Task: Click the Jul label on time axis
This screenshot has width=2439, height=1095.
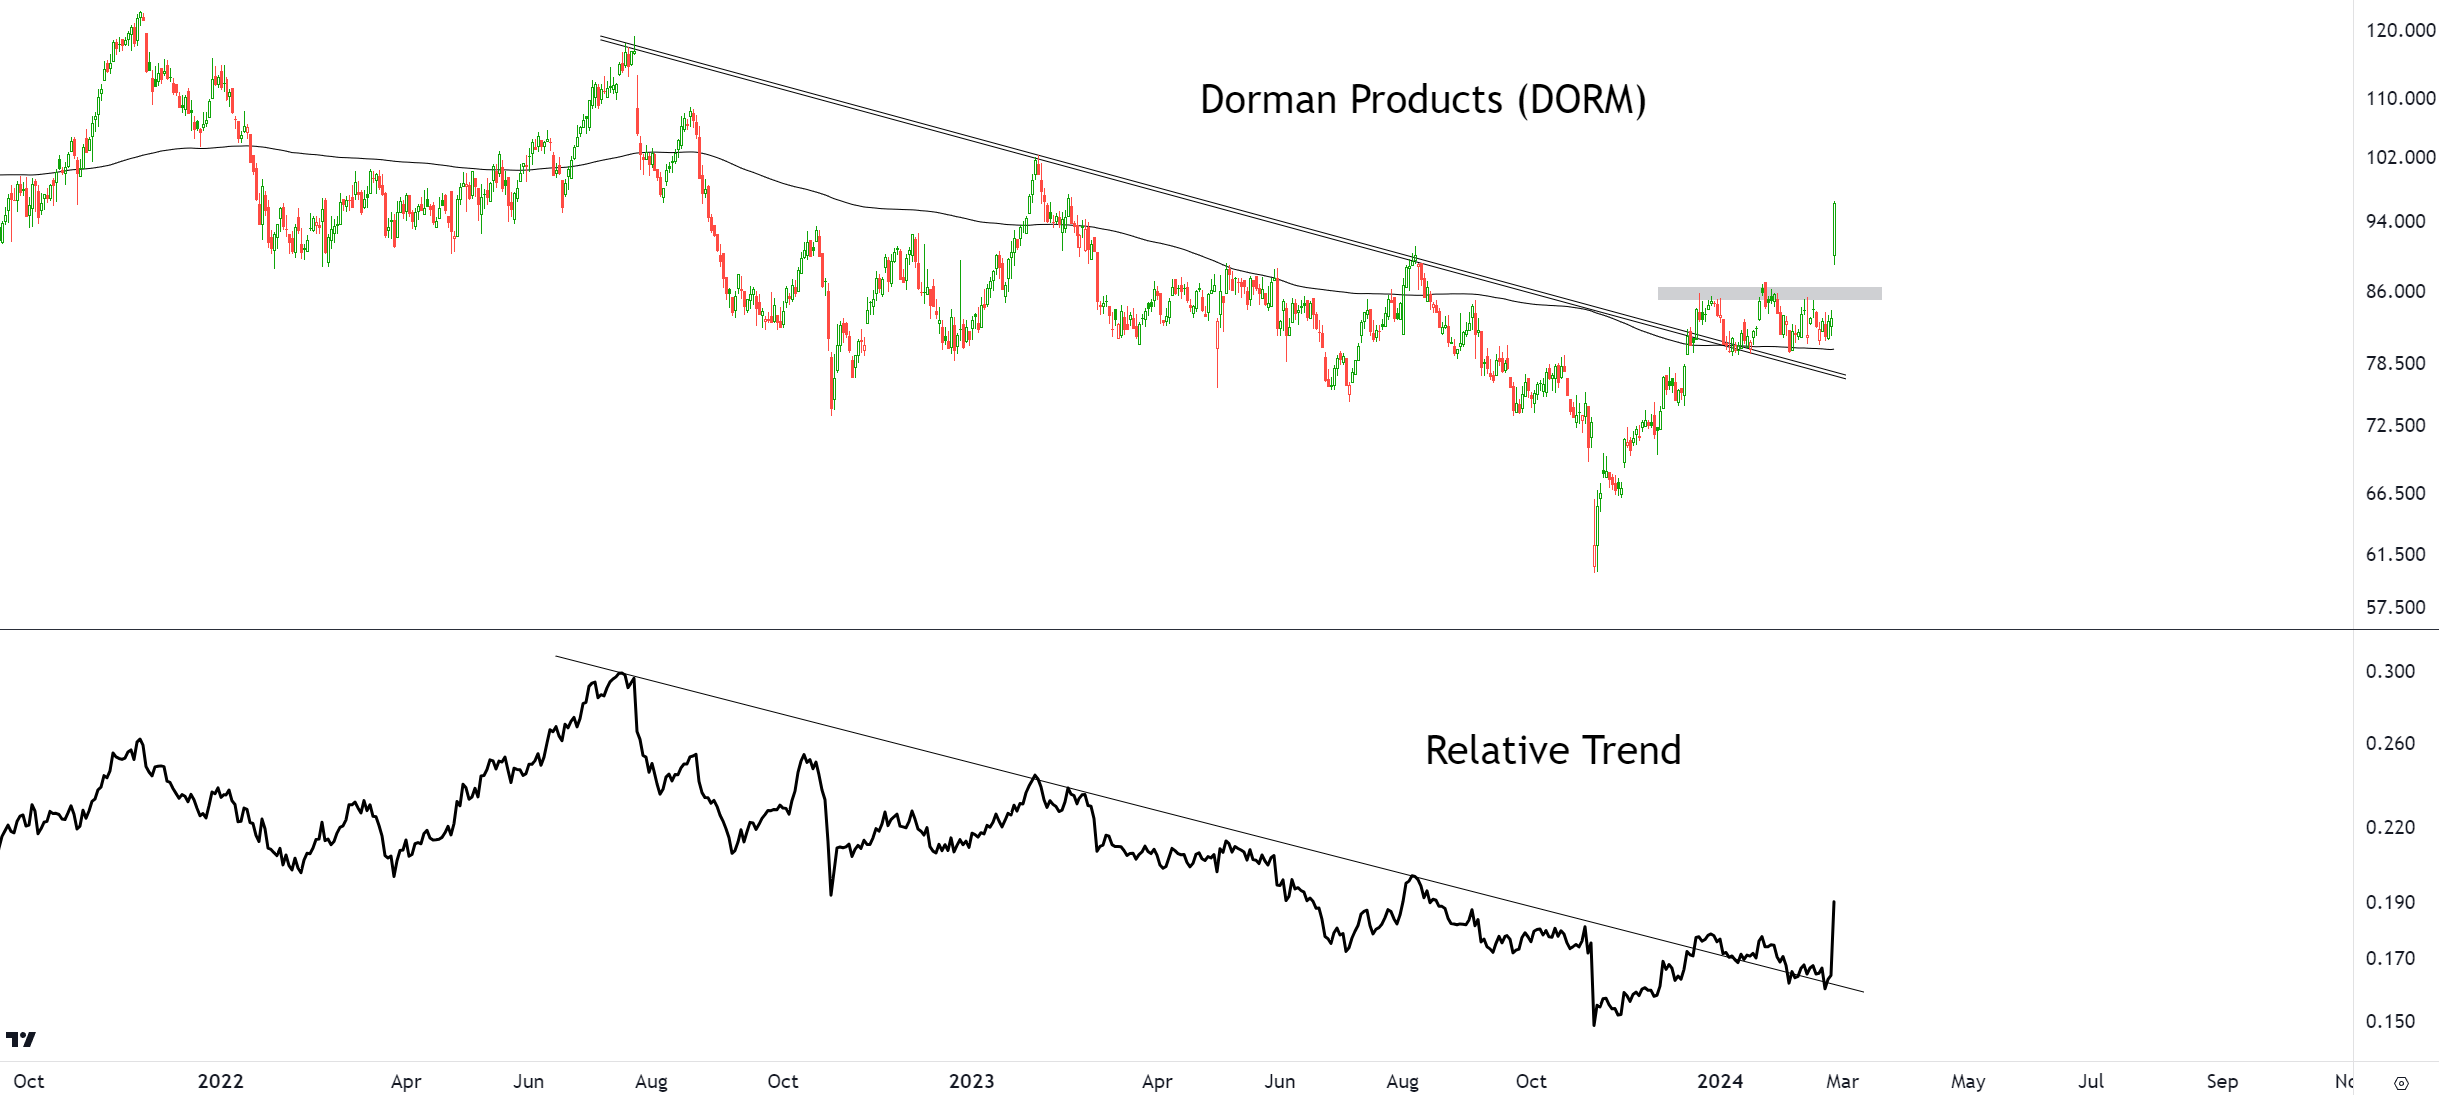Action: 2091,1081
